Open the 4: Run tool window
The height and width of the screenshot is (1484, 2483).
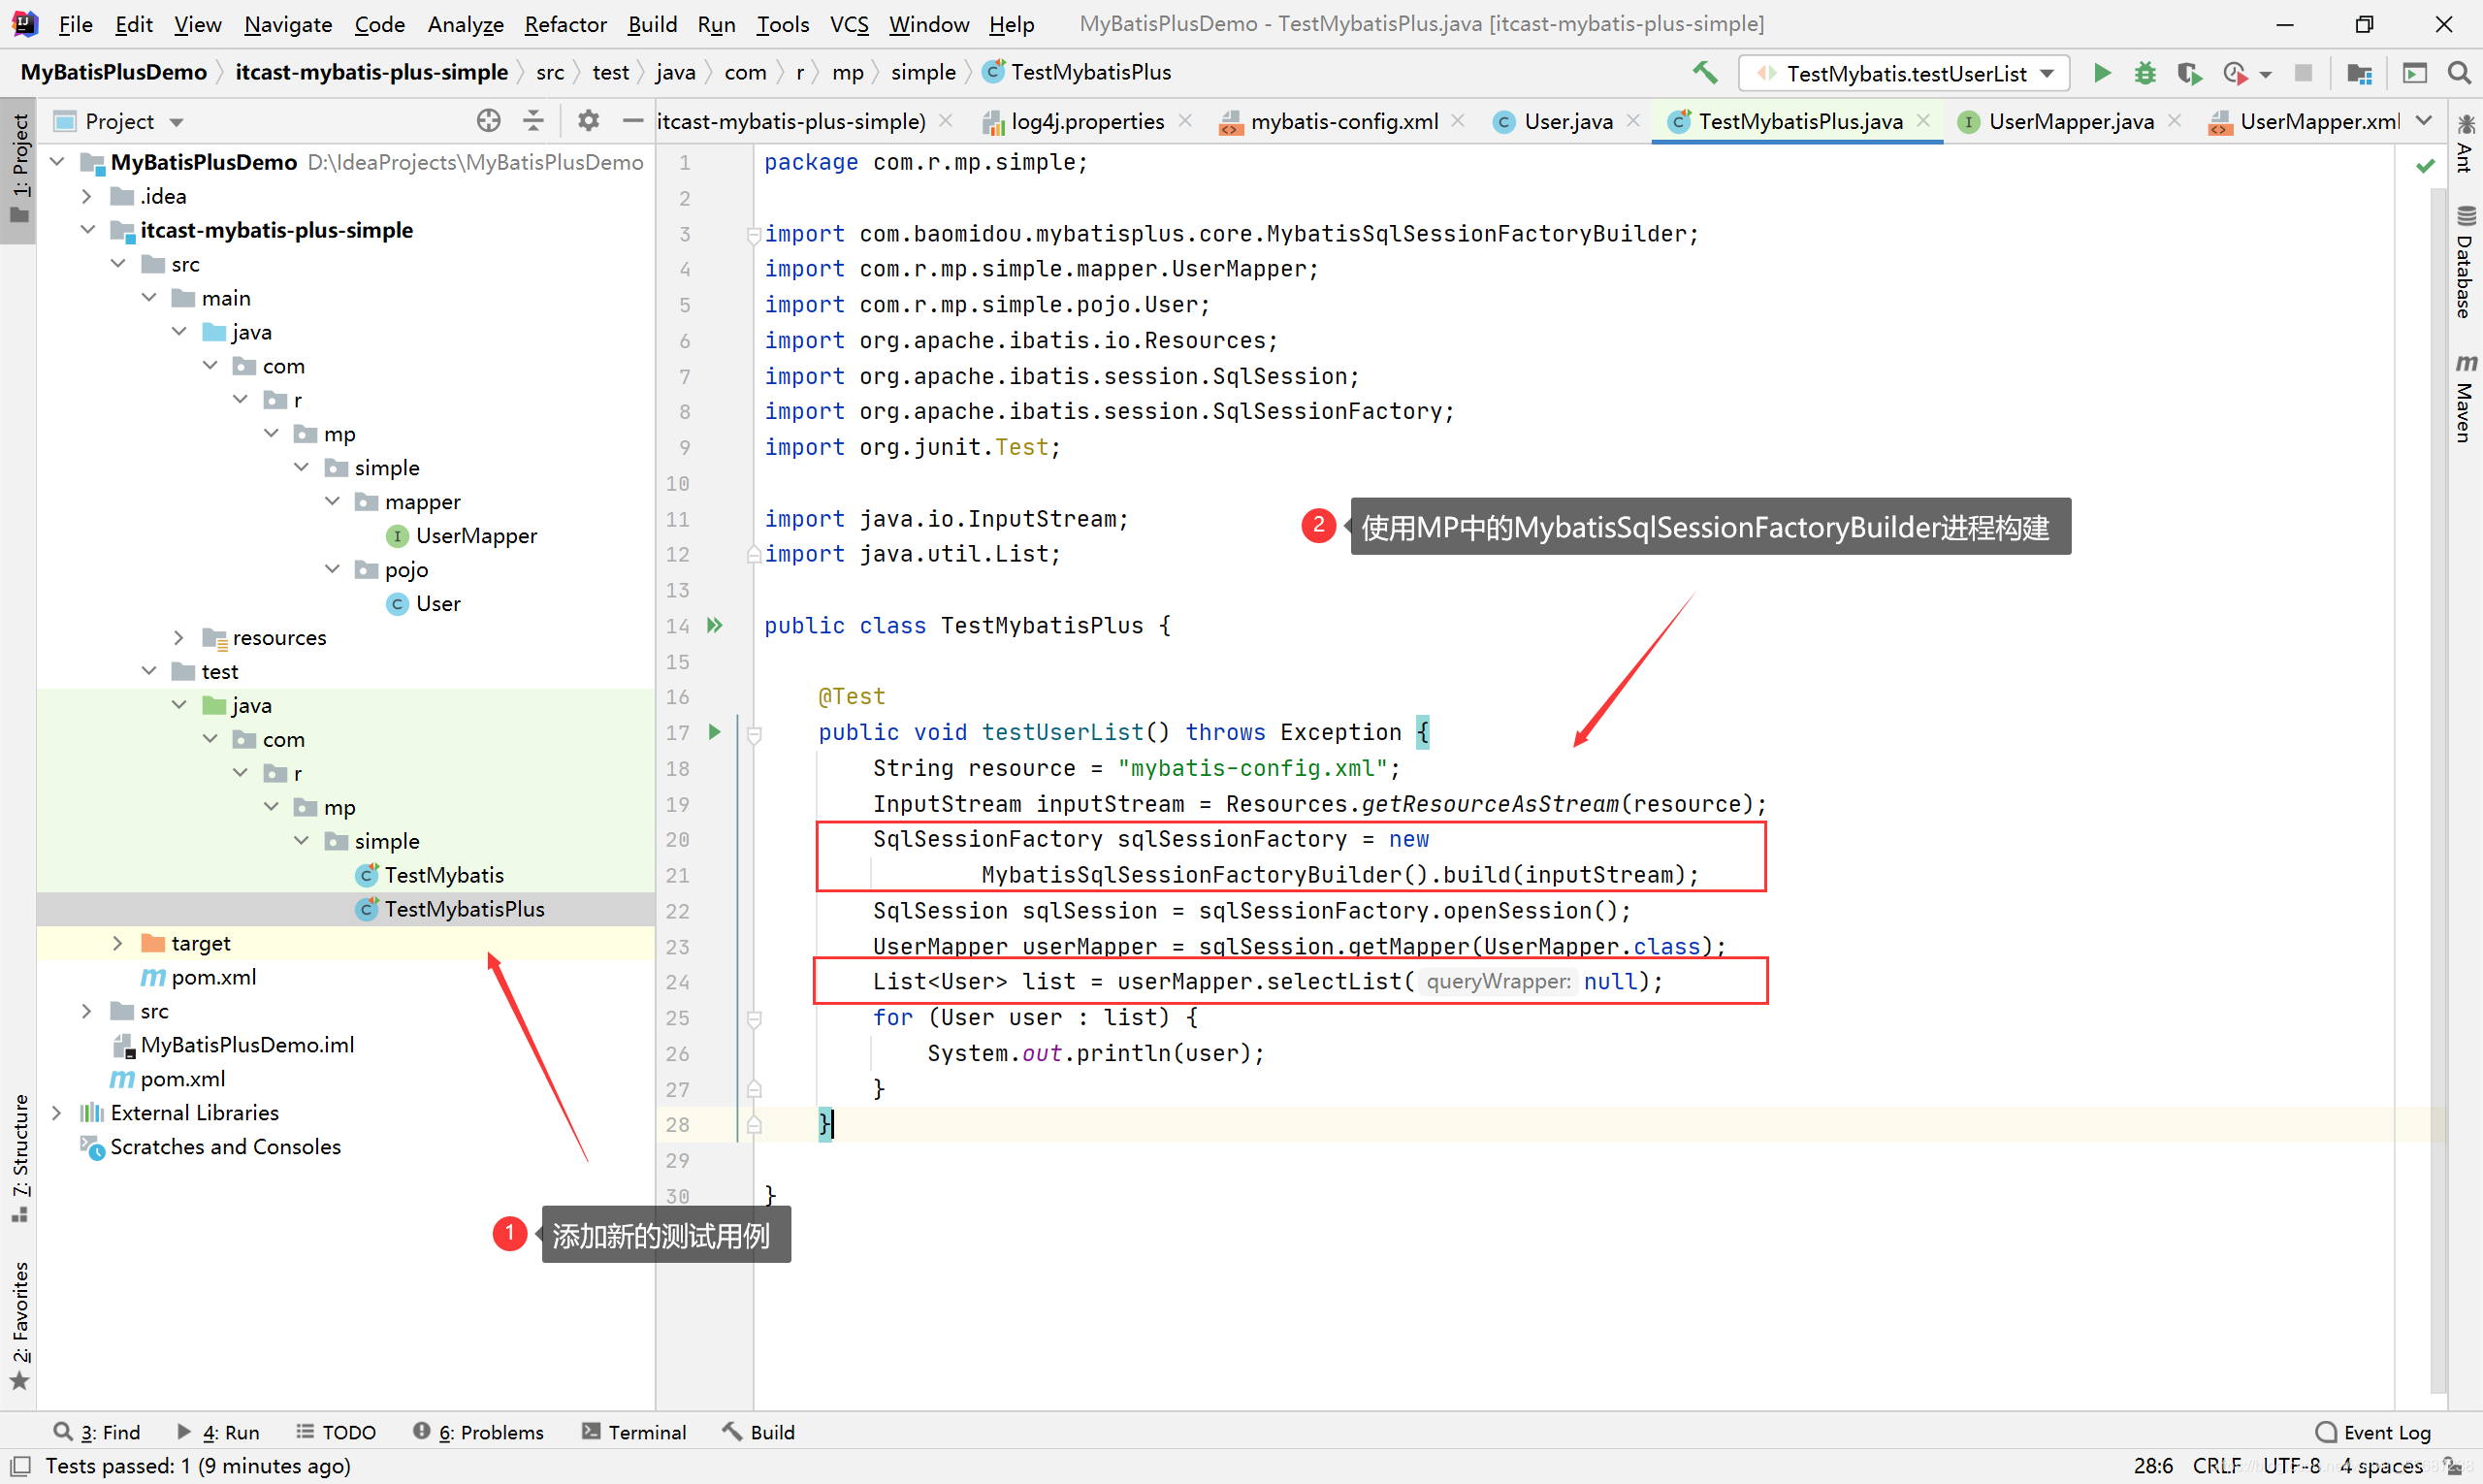[218, 1432]
